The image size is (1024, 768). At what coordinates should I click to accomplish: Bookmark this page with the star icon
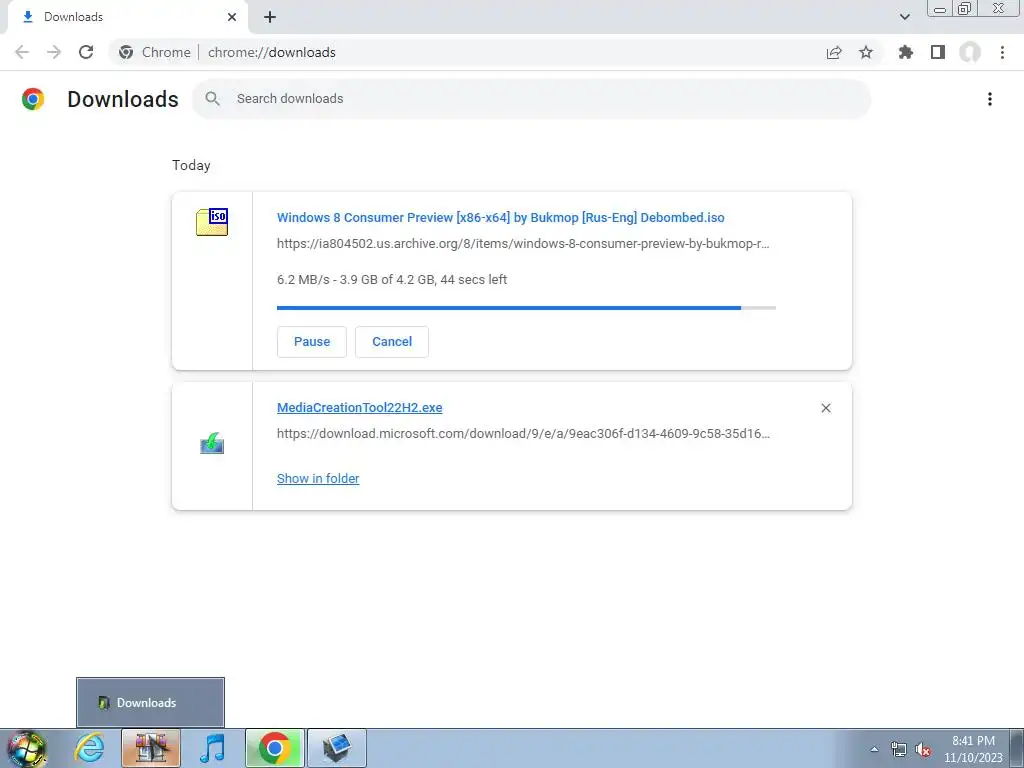tap(866, 52)
